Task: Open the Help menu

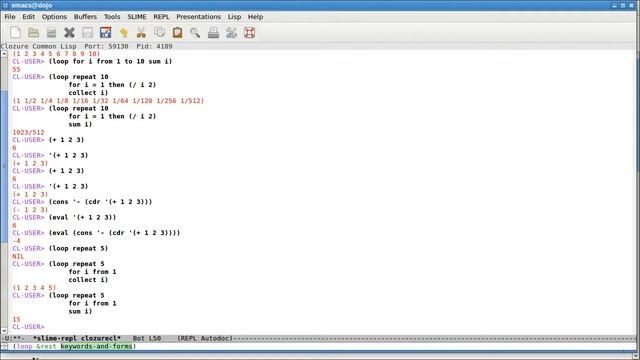Action: point(255,17)
